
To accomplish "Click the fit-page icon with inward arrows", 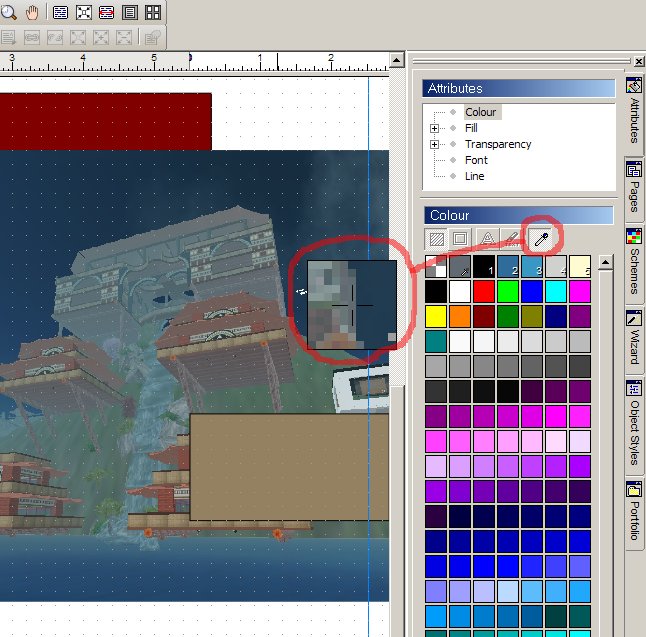I will pos(84,12).
